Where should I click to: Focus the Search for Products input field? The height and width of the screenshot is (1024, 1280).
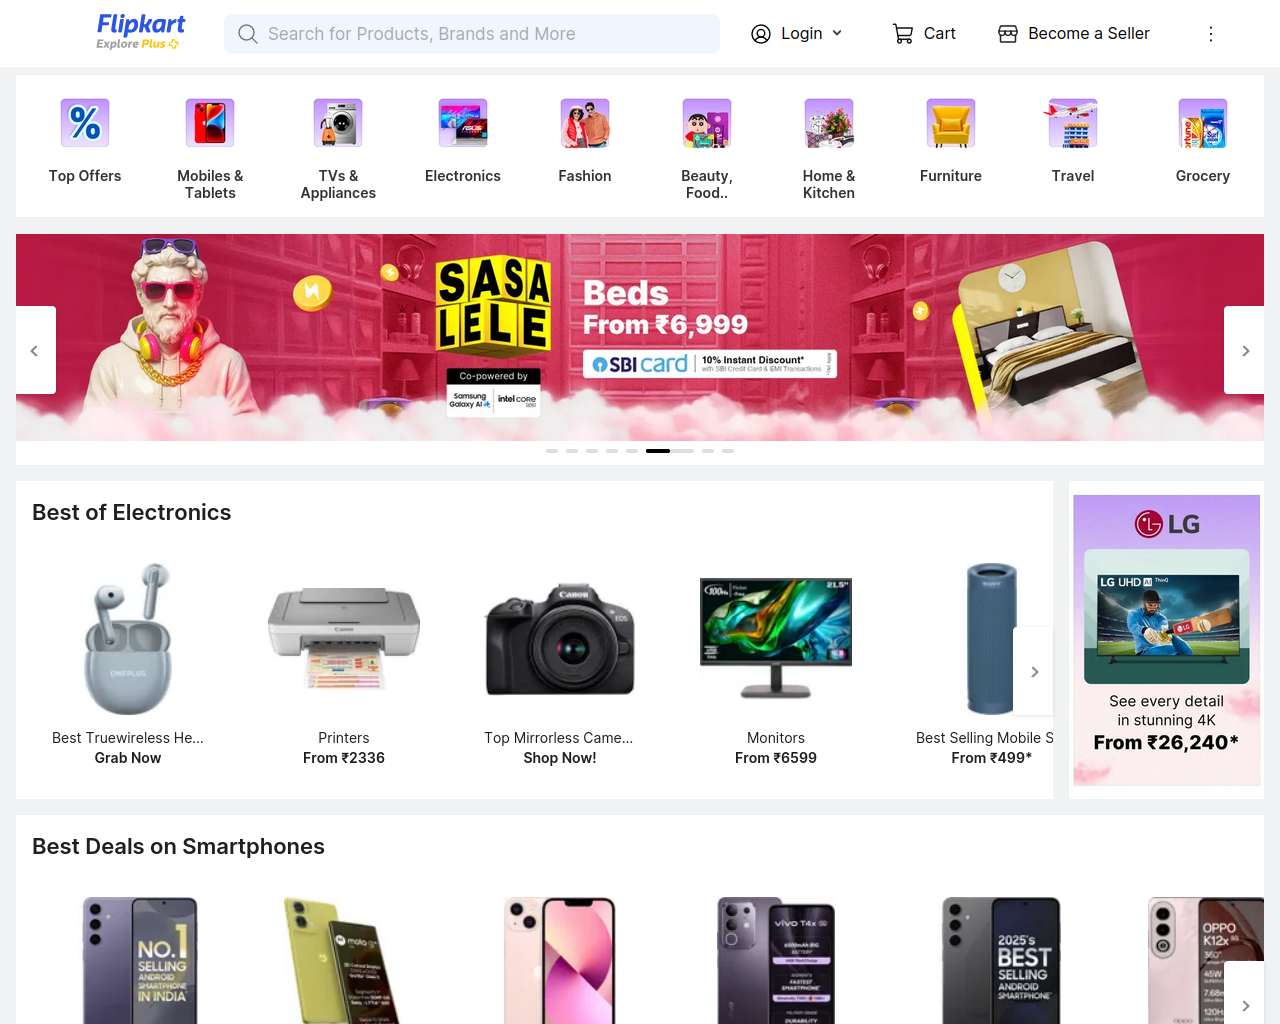(472, 34)
